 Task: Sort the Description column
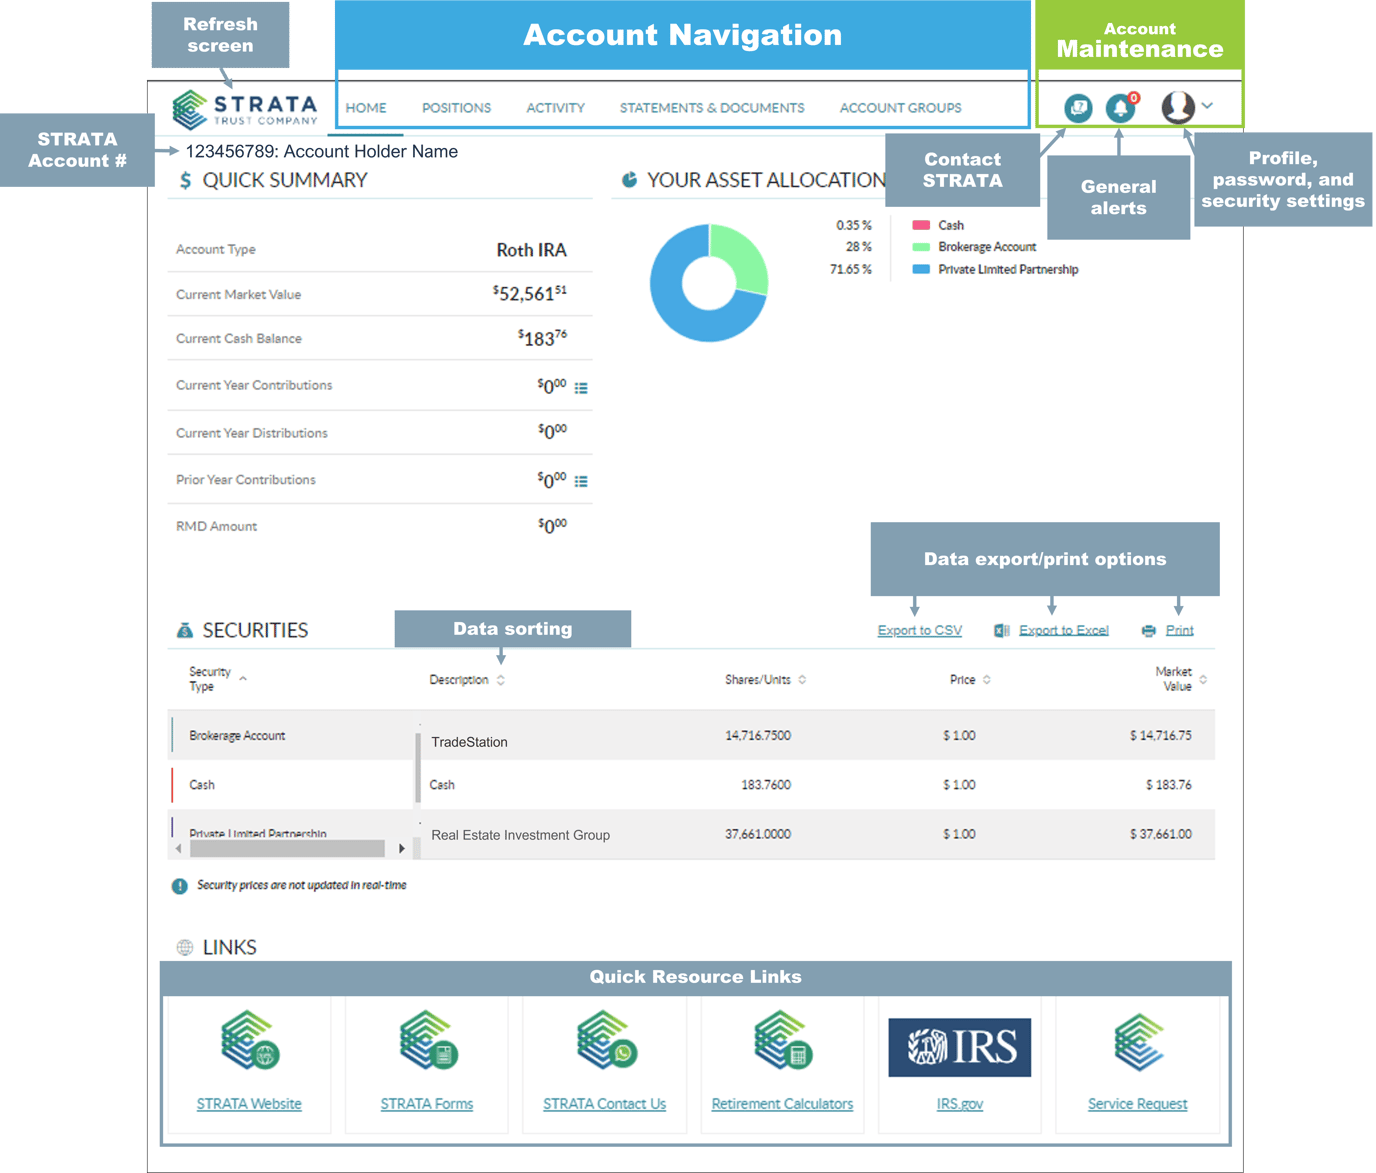pyautogui.click(x=500, y=679)
